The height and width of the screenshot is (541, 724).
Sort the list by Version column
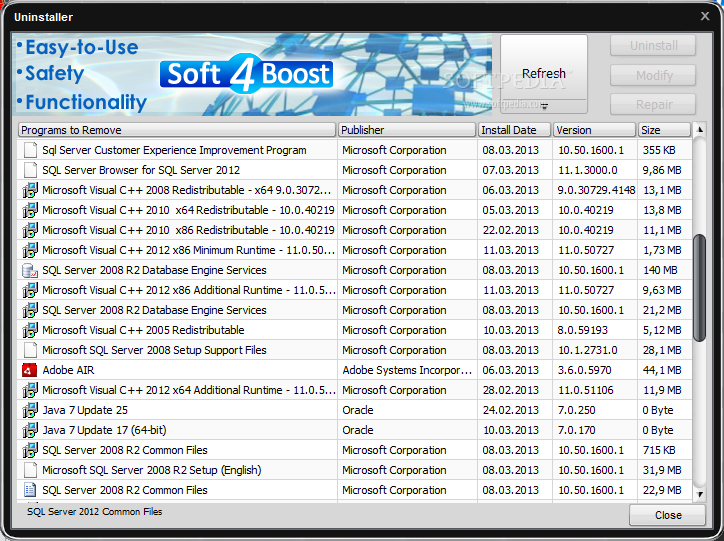pyautogui.click(x=594, y=130)
